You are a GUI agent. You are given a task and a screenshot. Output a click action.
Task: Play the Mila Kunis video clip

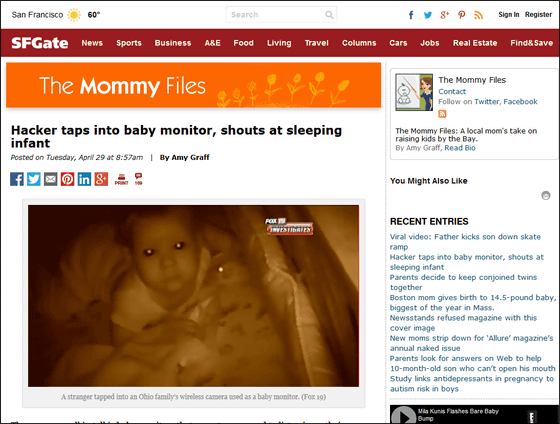point(404,416)
